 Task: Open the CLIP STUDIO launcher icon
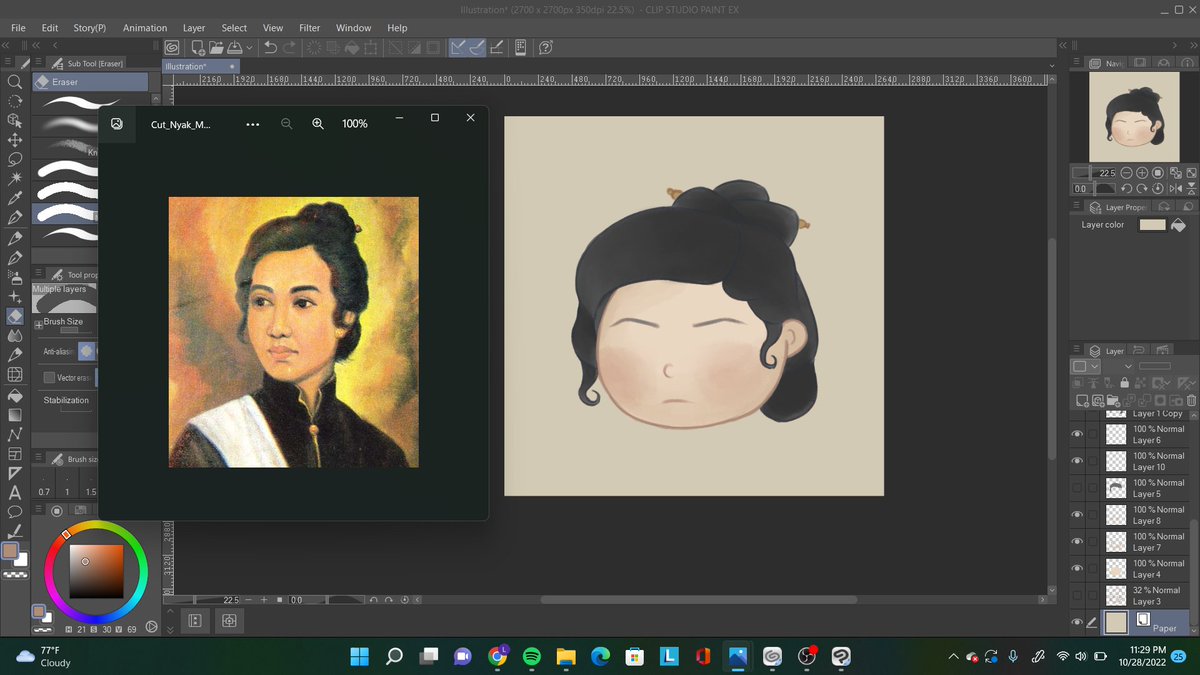tap(172, 47)
